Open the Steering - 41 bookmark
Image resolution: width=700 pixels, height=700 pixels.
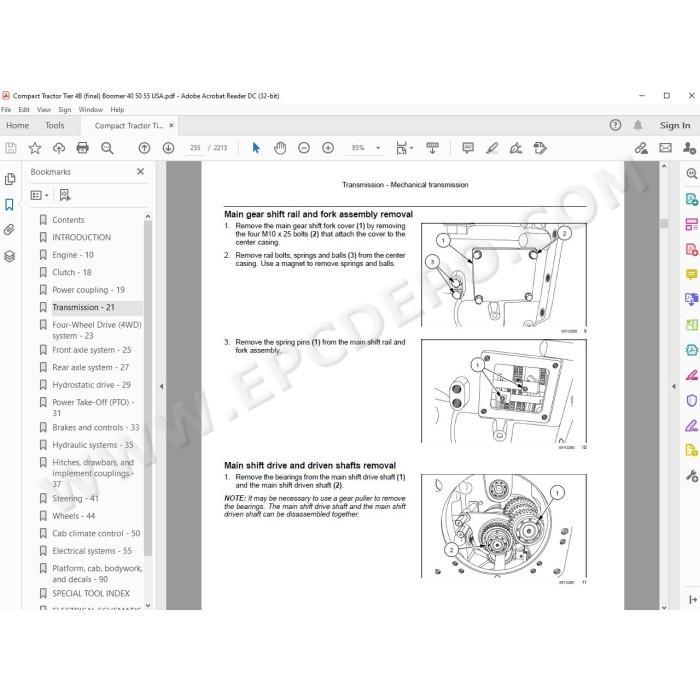[x=75, y=499]
